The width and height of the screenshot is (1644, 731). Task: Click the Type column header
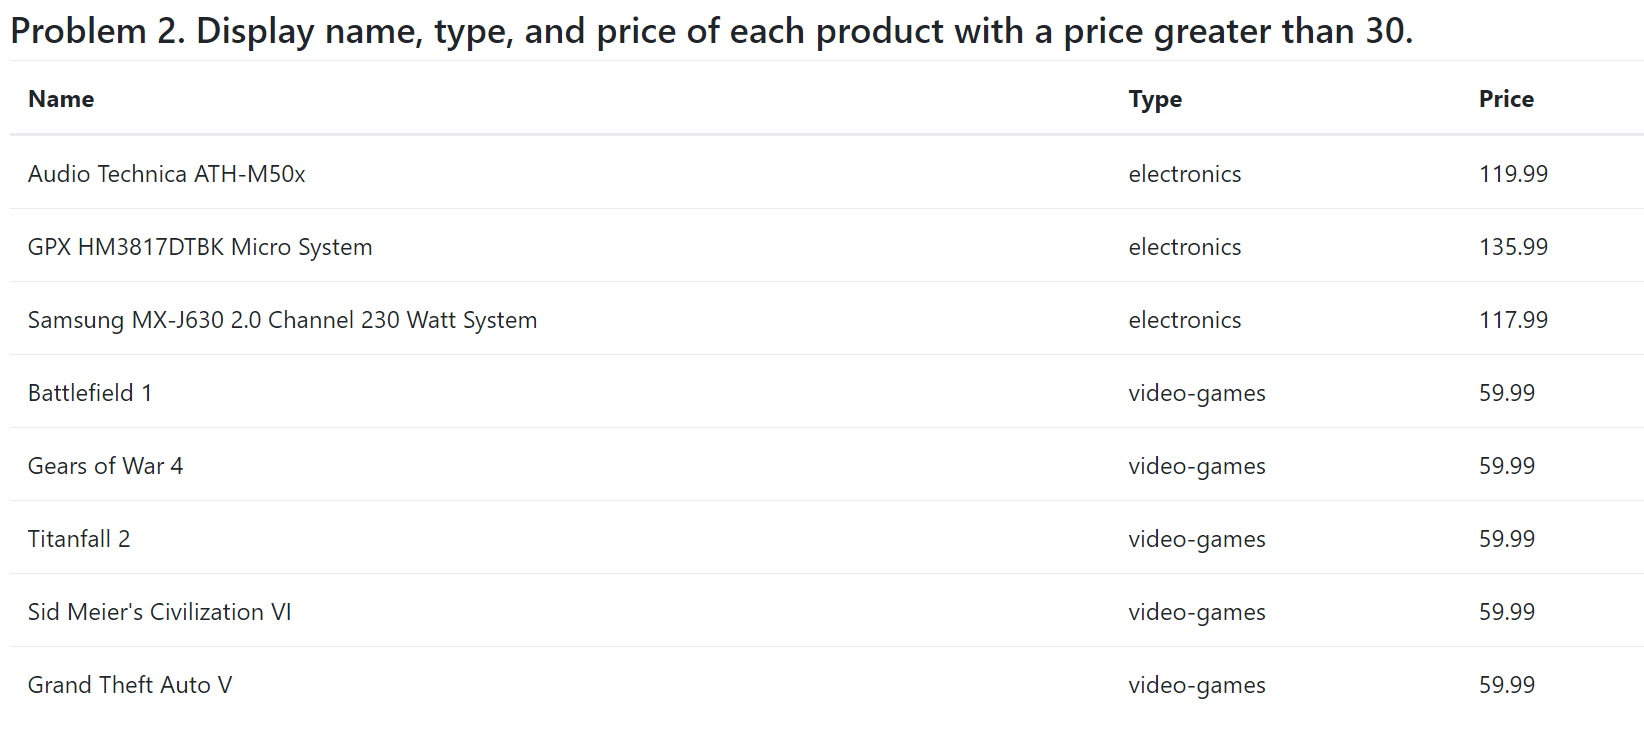1155,100
